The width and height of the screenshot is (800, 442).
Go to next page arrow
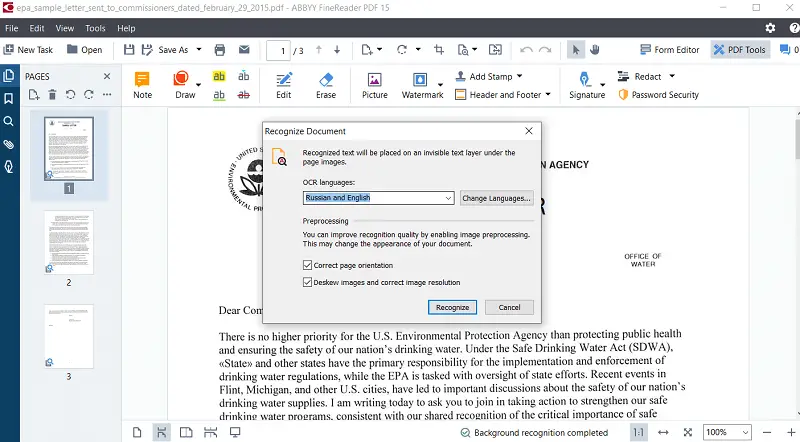[337, 50]
